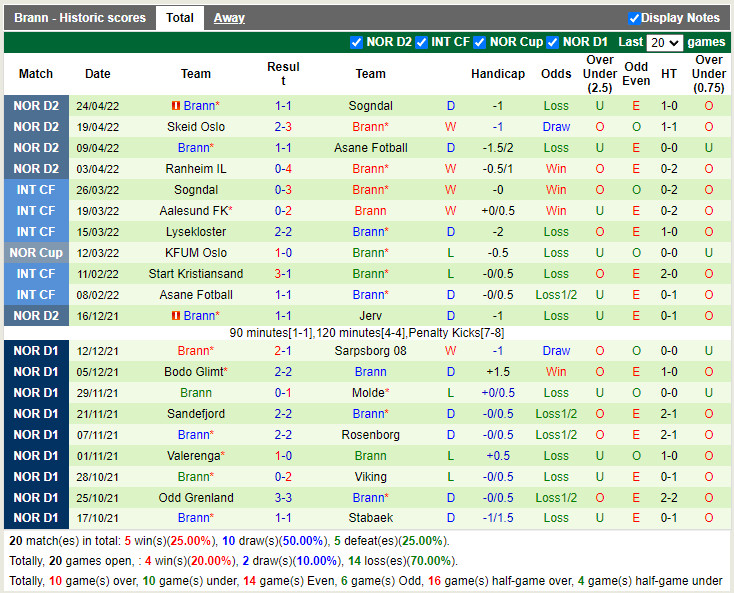Click the Loss1/2 odds in Rosenborg row
Screen dimensions: 734x593
point(556,435)
